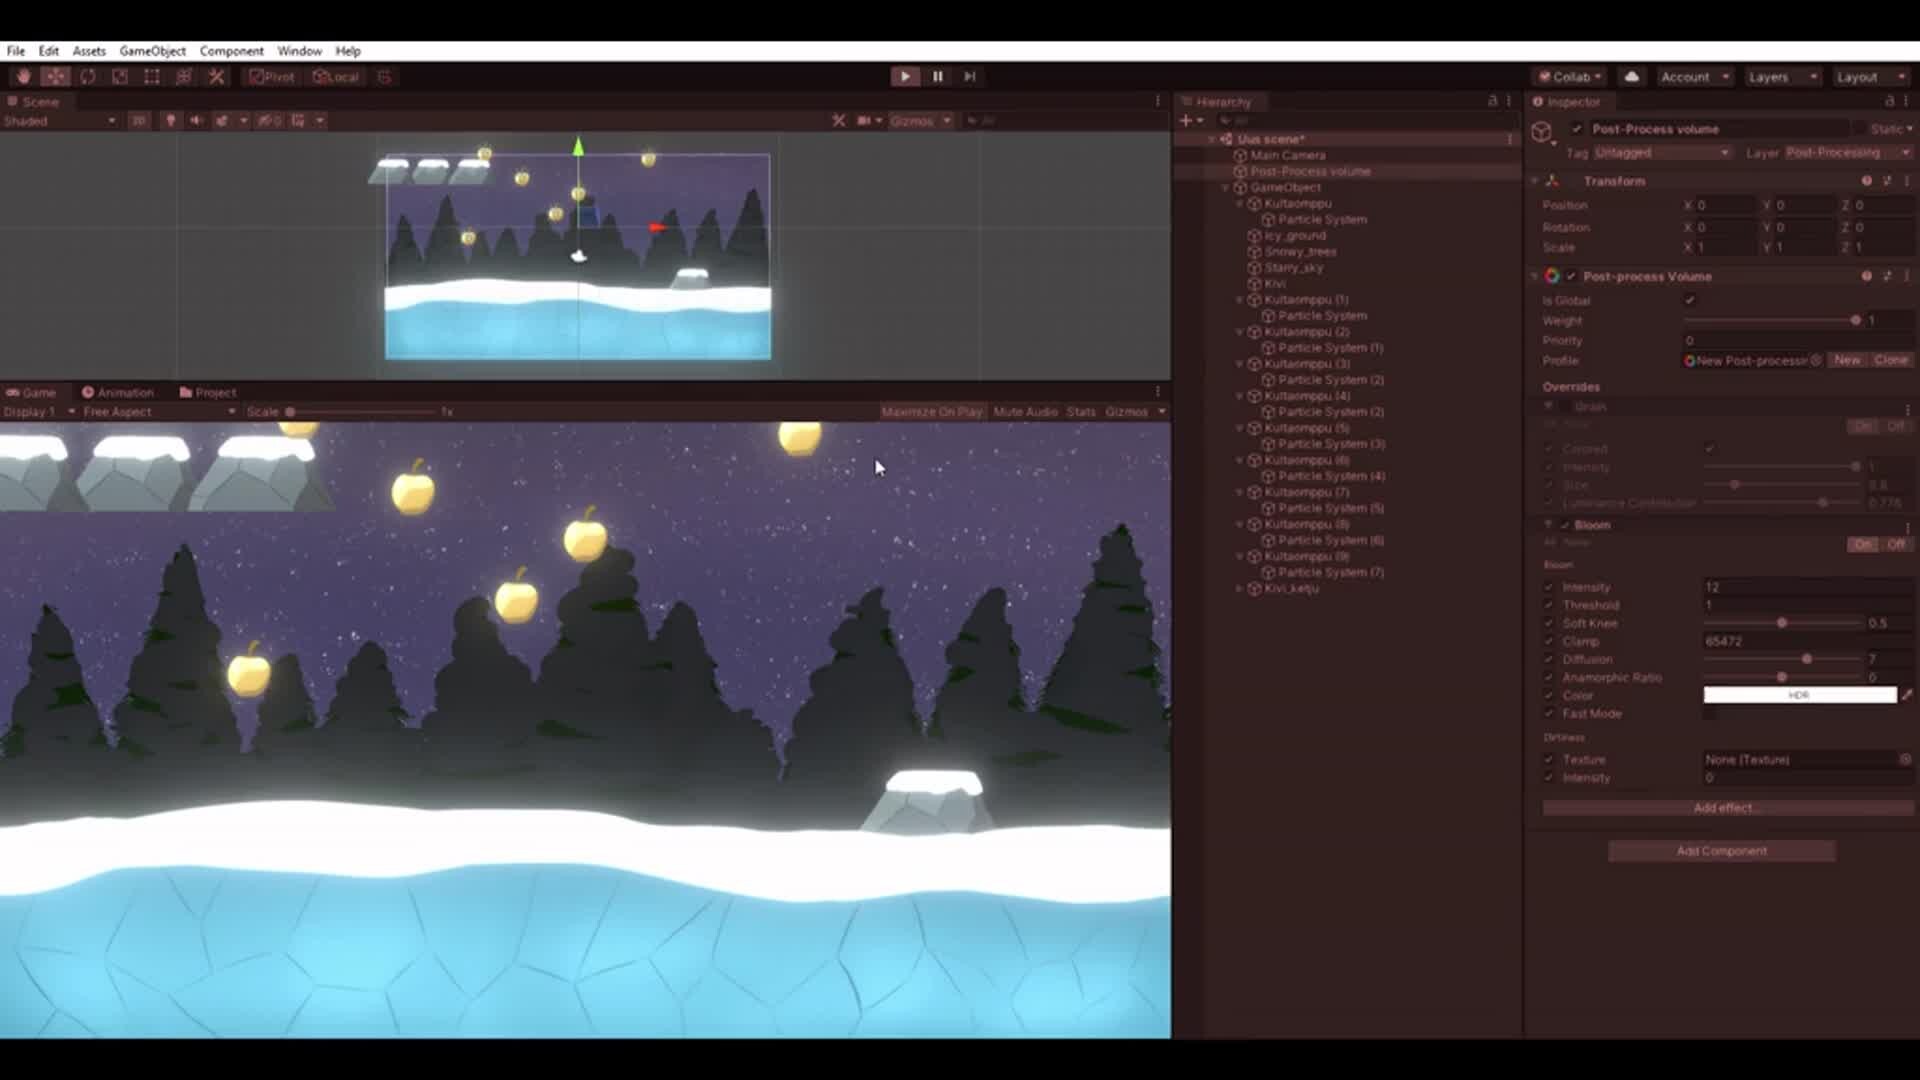Click the Pause button
The height and width of the screenshot is (1080, 1920).
(x=937, y=76)
